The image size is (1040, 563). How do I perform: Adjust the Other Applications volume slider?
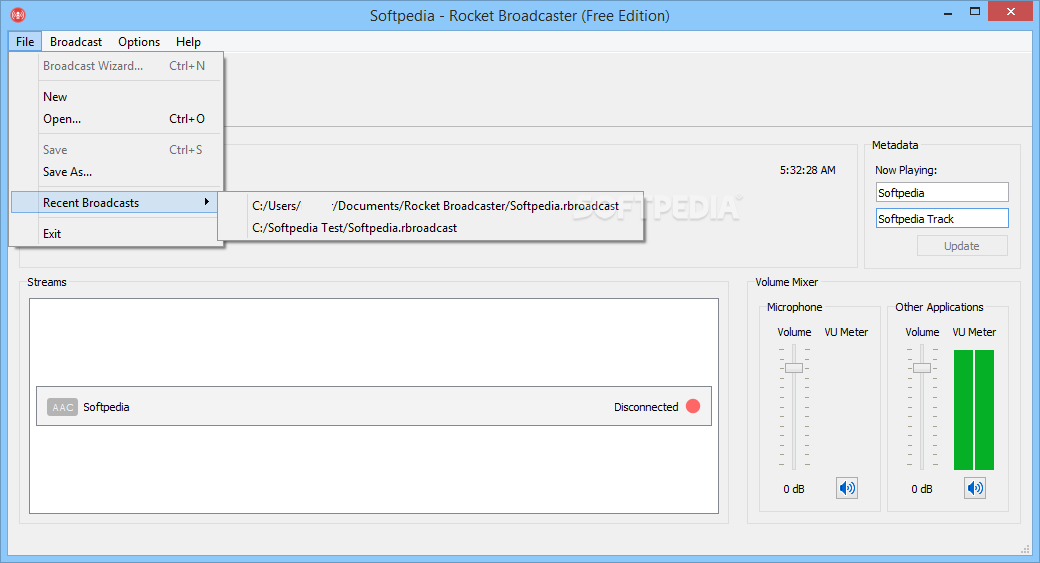coord(922,368)
